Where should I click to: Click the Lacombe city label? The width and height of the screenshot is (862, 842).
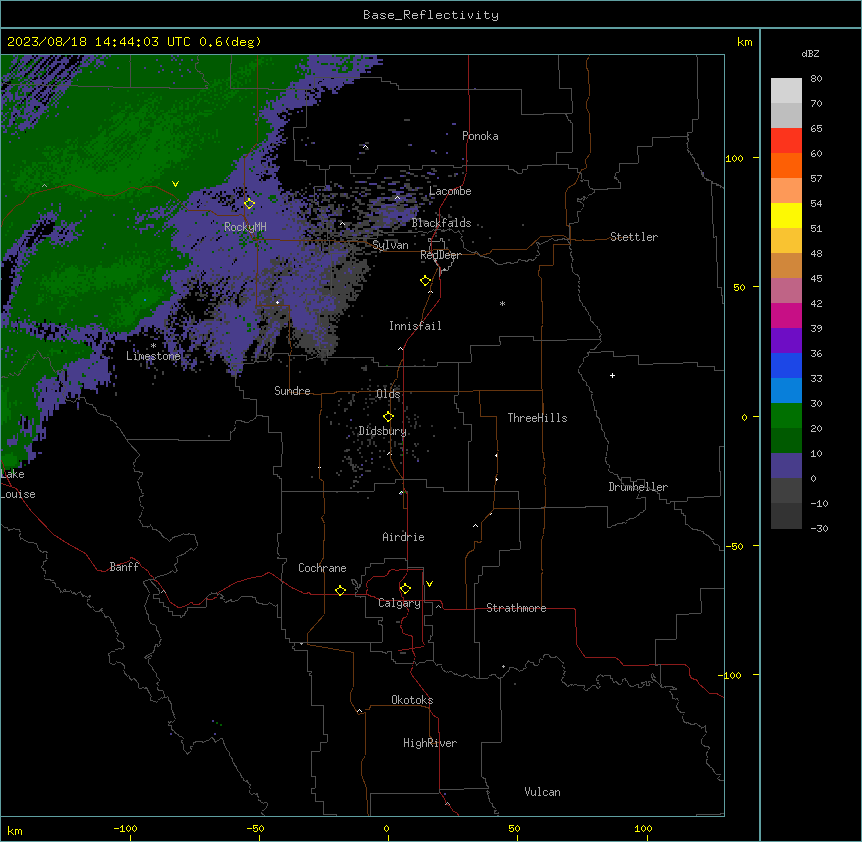click(450, 191)
